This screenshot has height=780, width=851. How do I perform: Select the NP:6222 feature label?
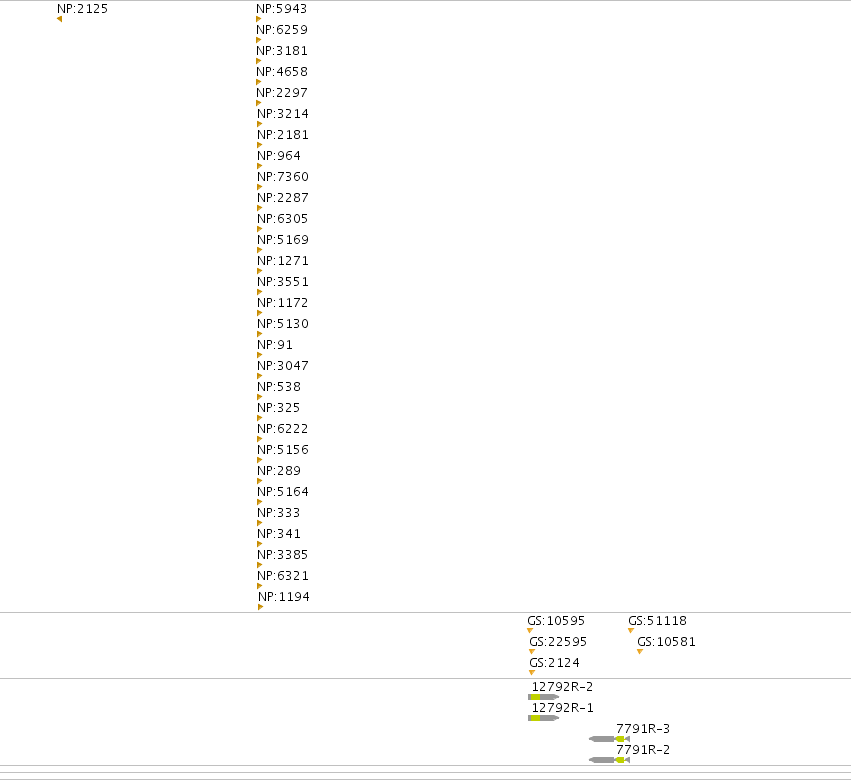click(x=283, y=429)
